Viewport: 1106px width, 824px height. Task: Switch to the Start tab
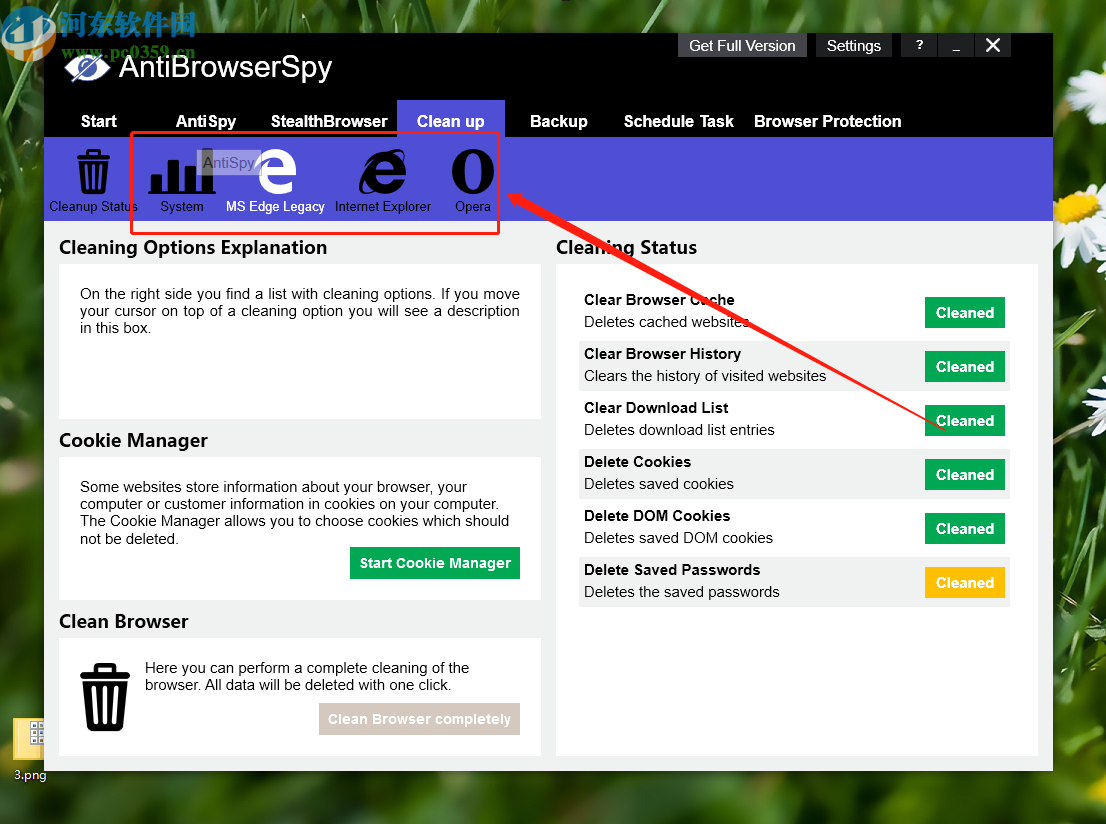coord(98,121)
